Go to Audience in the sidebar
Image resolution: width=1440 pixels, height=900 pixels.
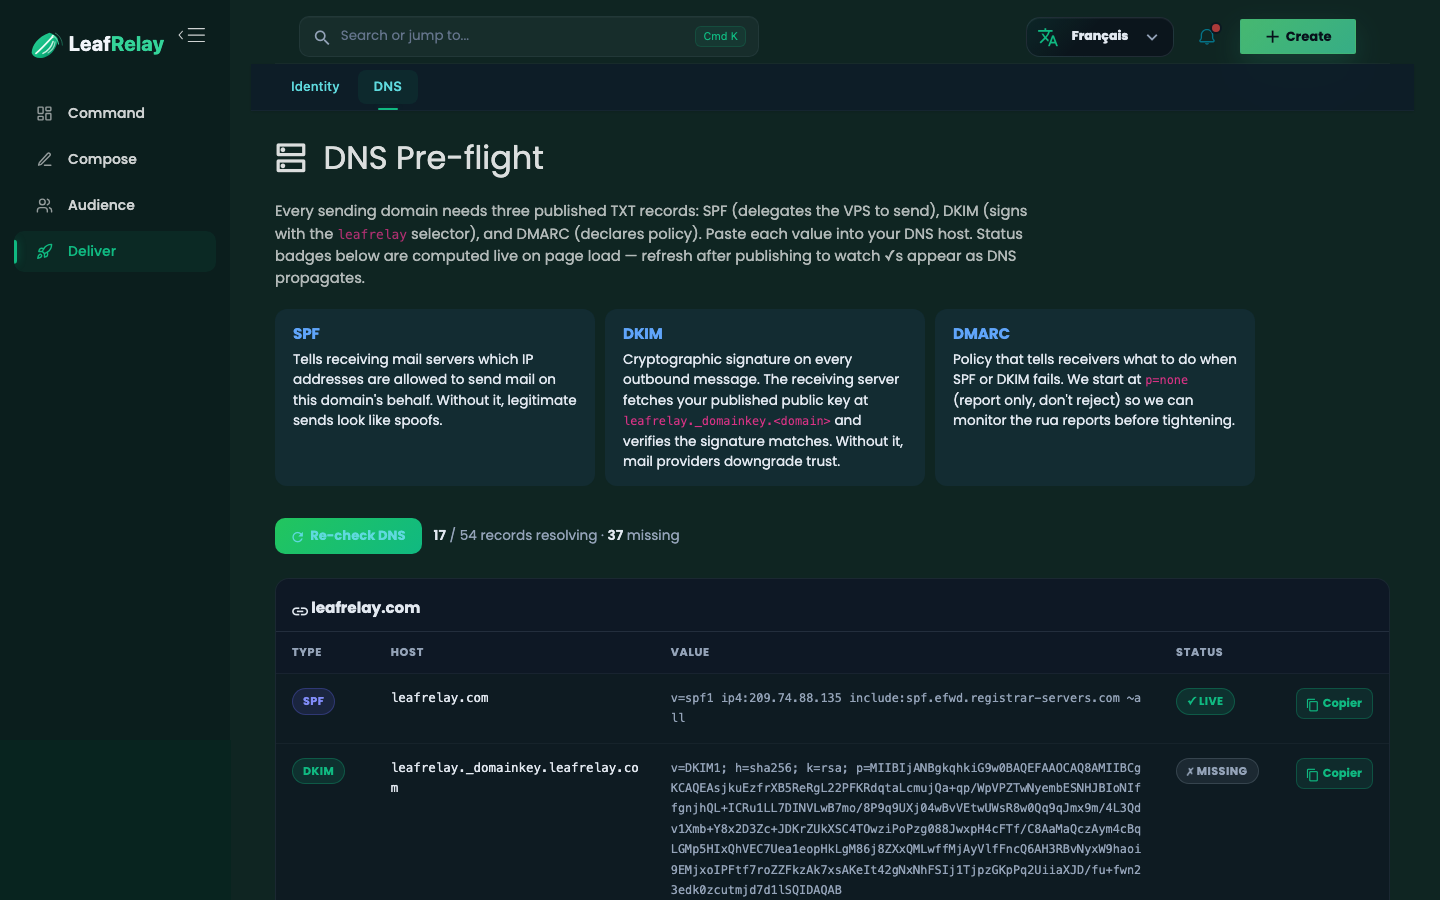pyautogui.click(x=115, y=205)
